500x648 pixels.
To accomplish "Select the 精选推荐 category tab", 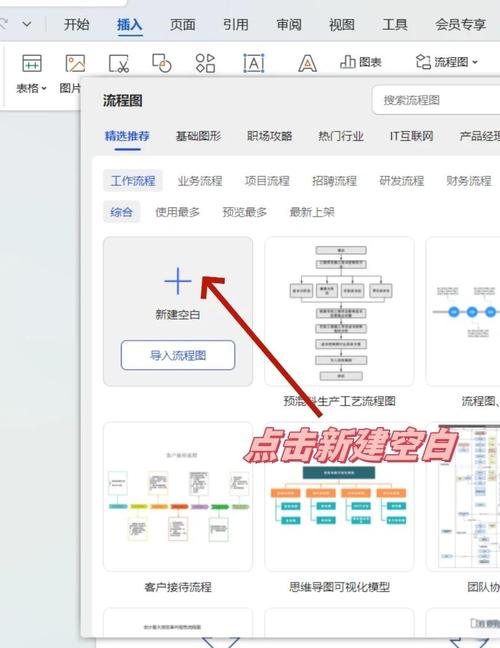I will pos(127,136).
